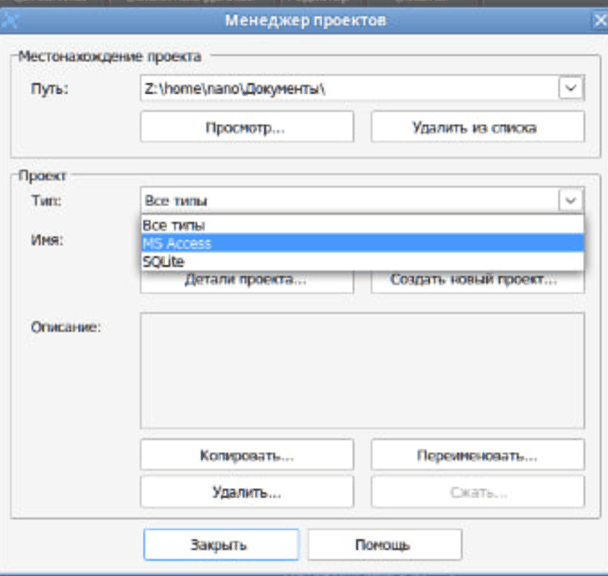Collapse the Тип dropdown using its arrow

570,200
